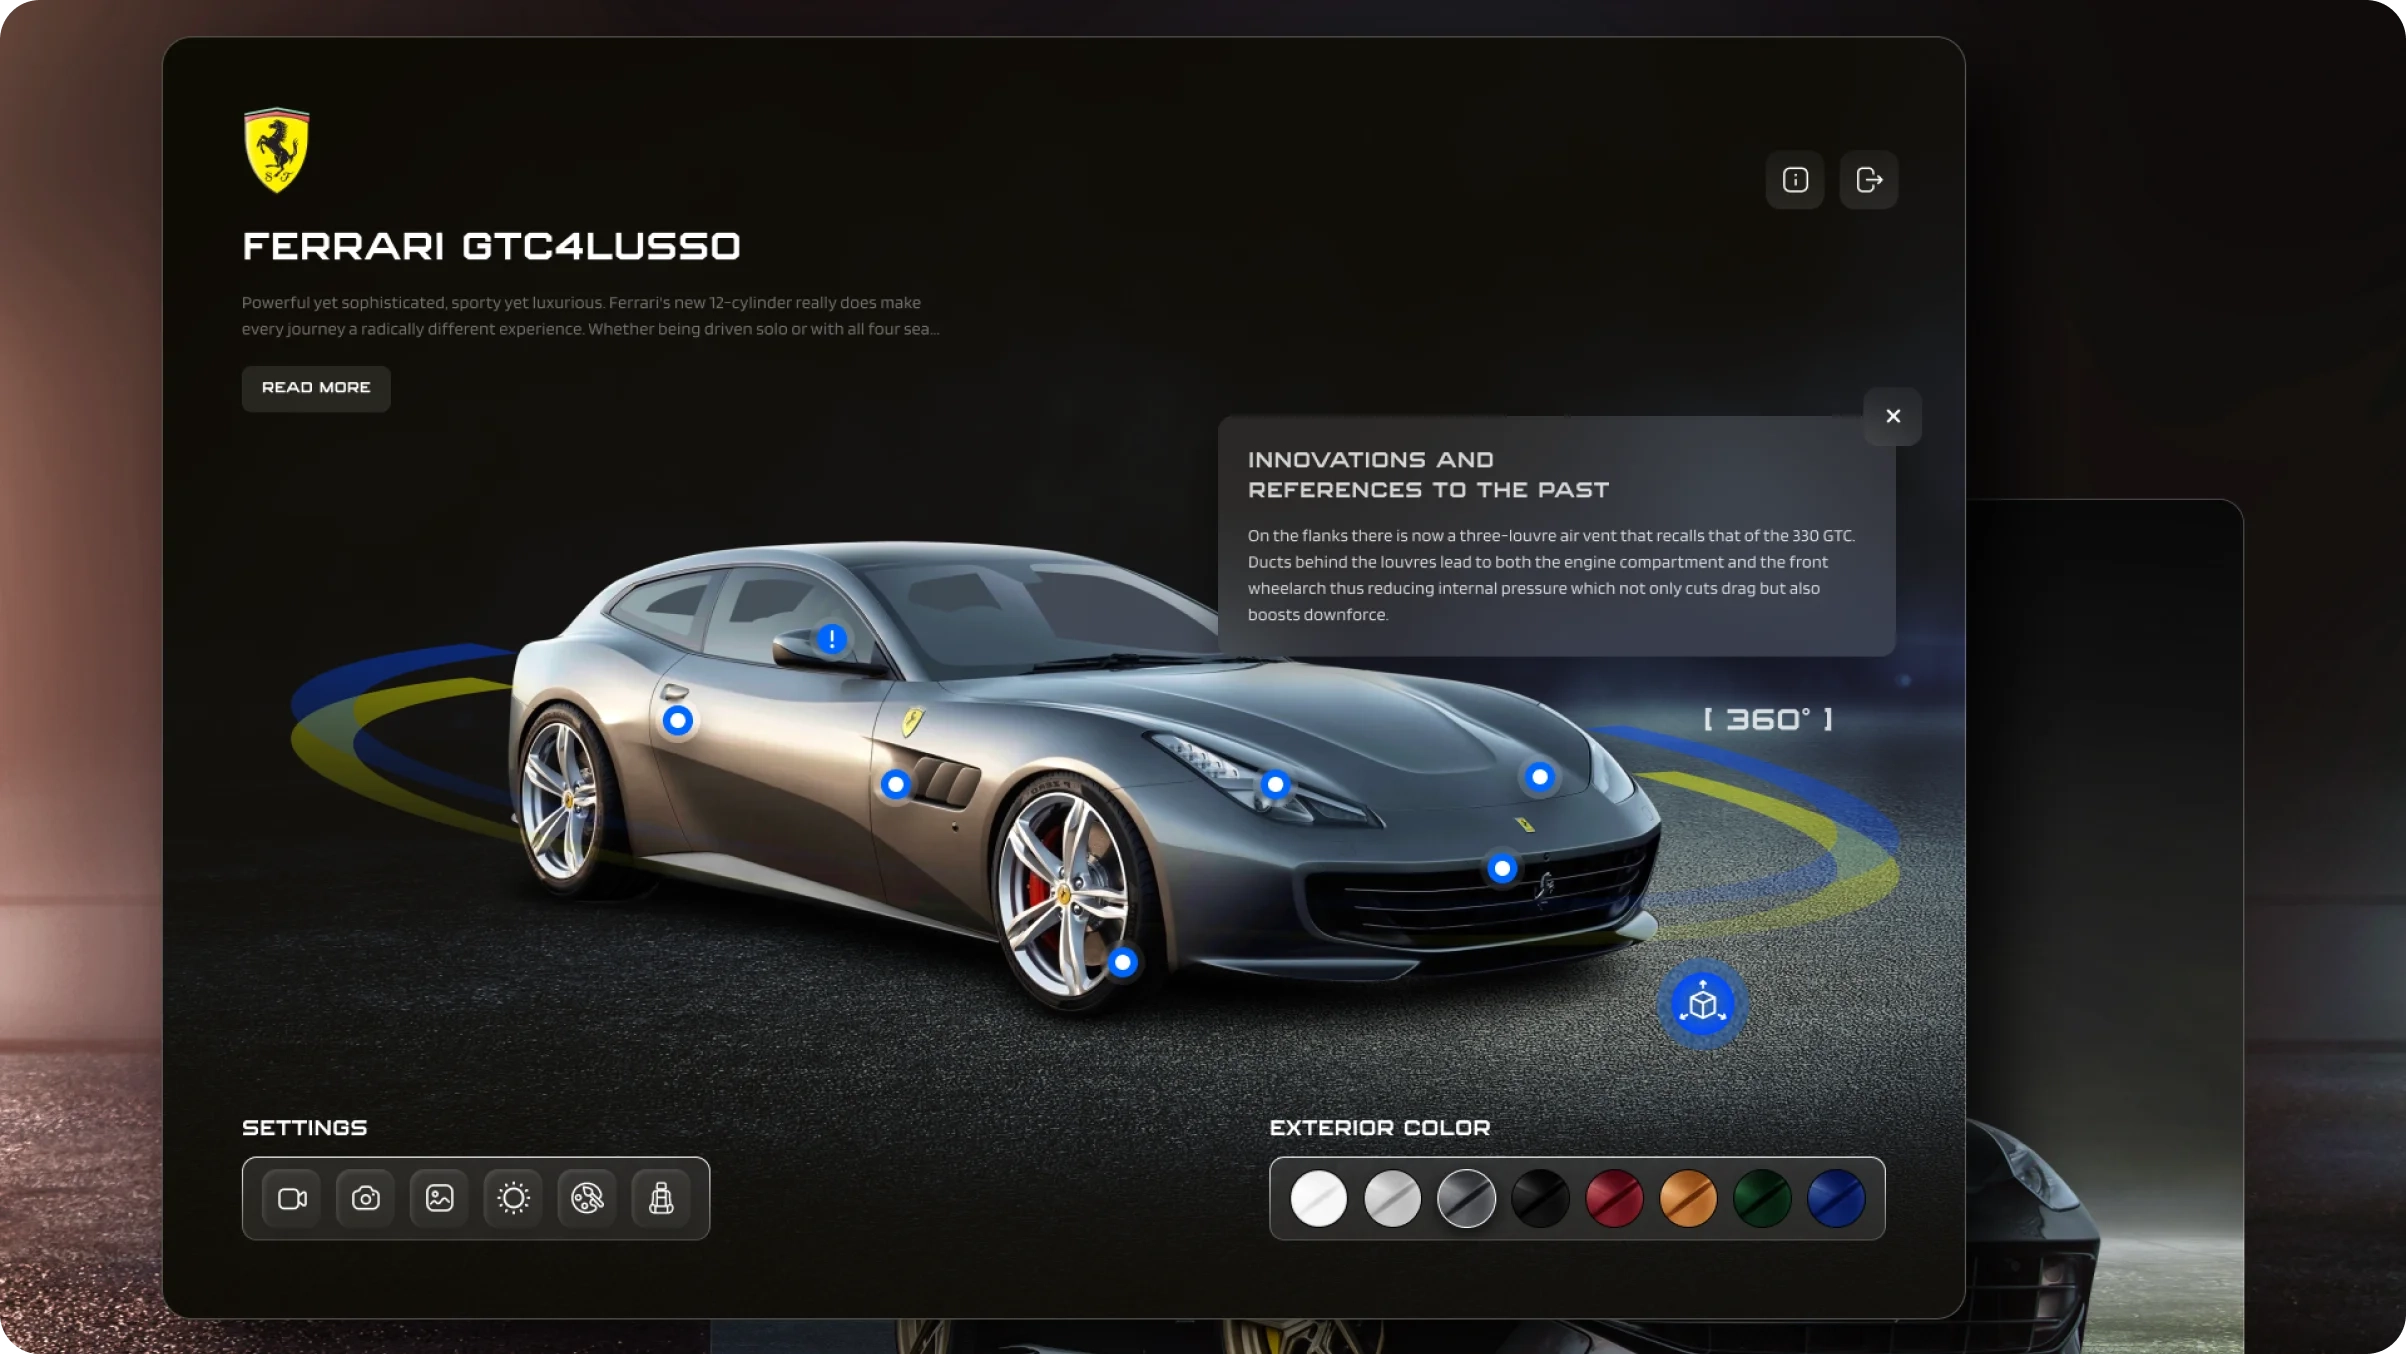Click READ MORE button for description
Image resolution: width=2406 pixels, height=1354 pixels.
[316, 387]
